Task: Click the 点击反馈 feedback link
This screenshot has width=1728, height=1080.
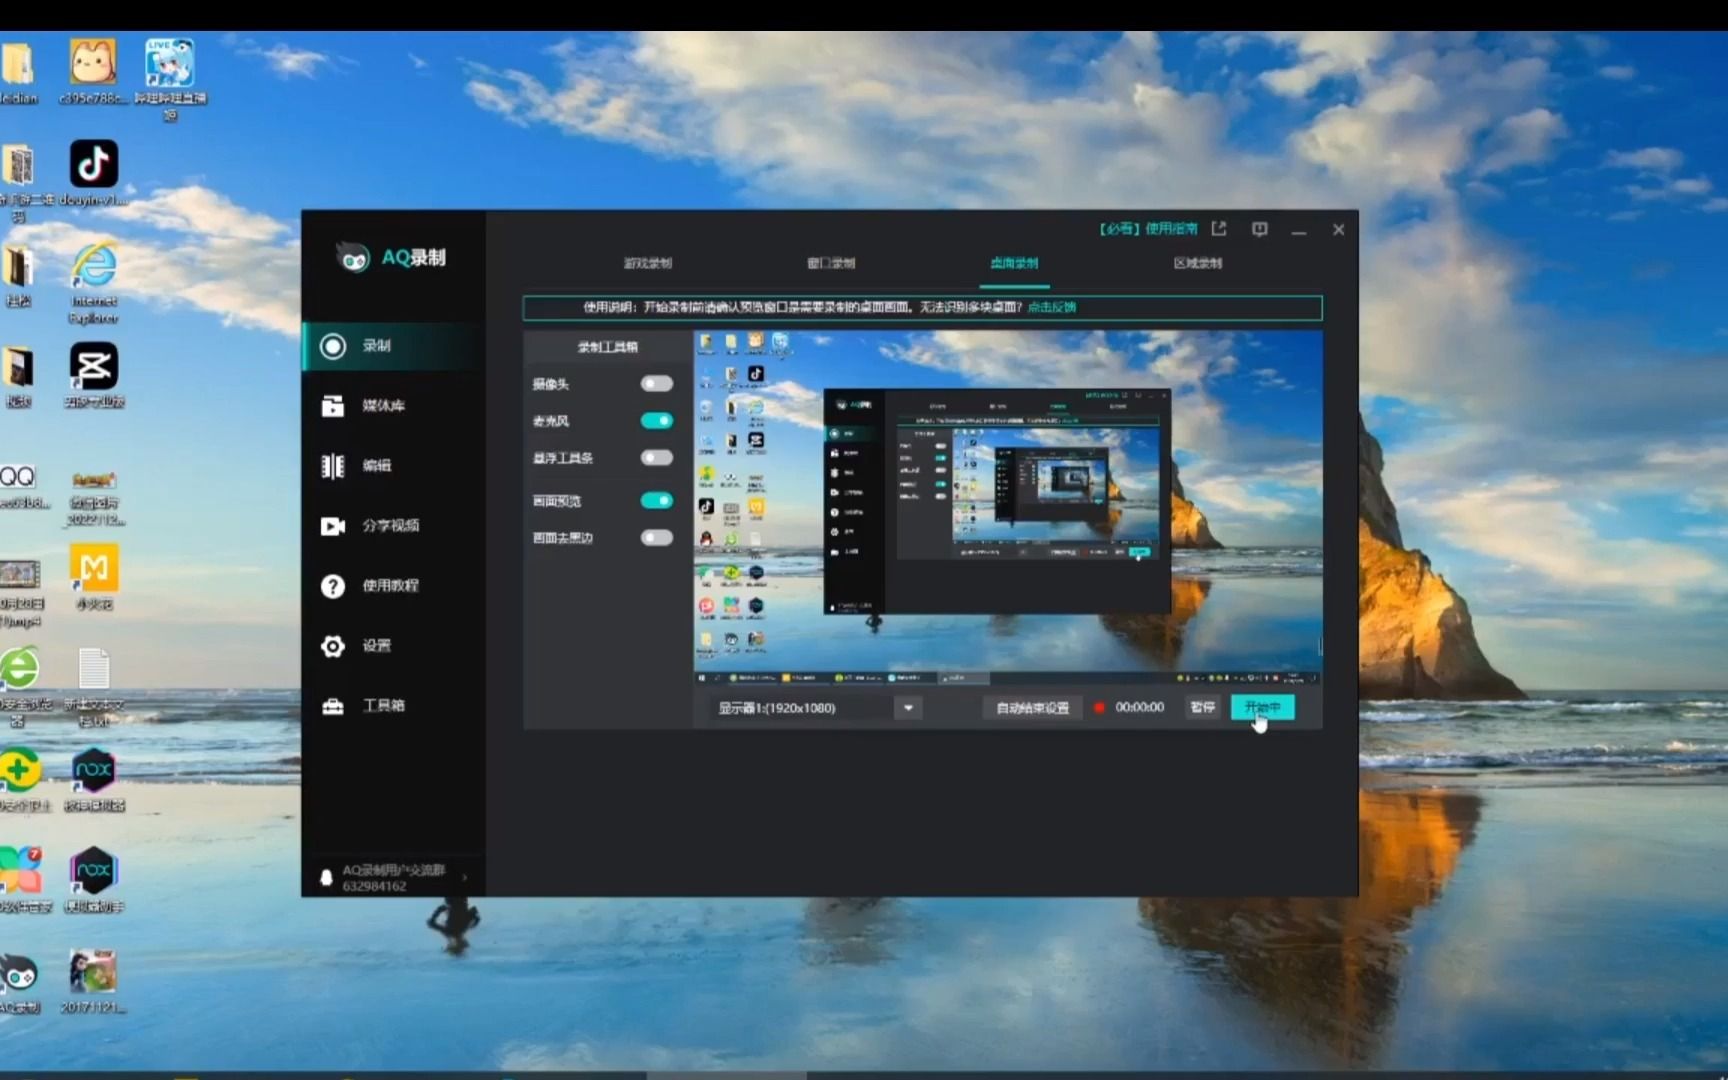Action: pos(1051,308)
